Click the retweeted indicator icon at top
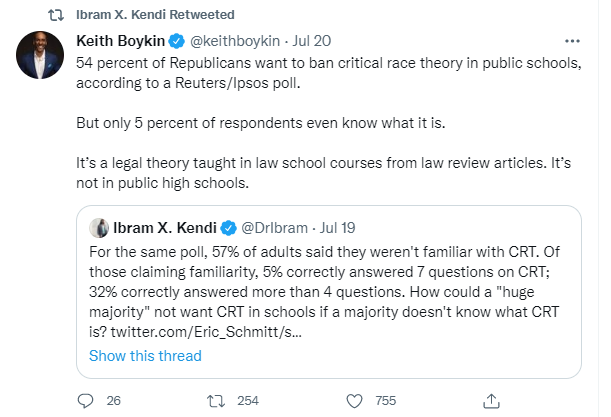Image resolution: width=611 pixels, height=417 pixels. [57, 15]
